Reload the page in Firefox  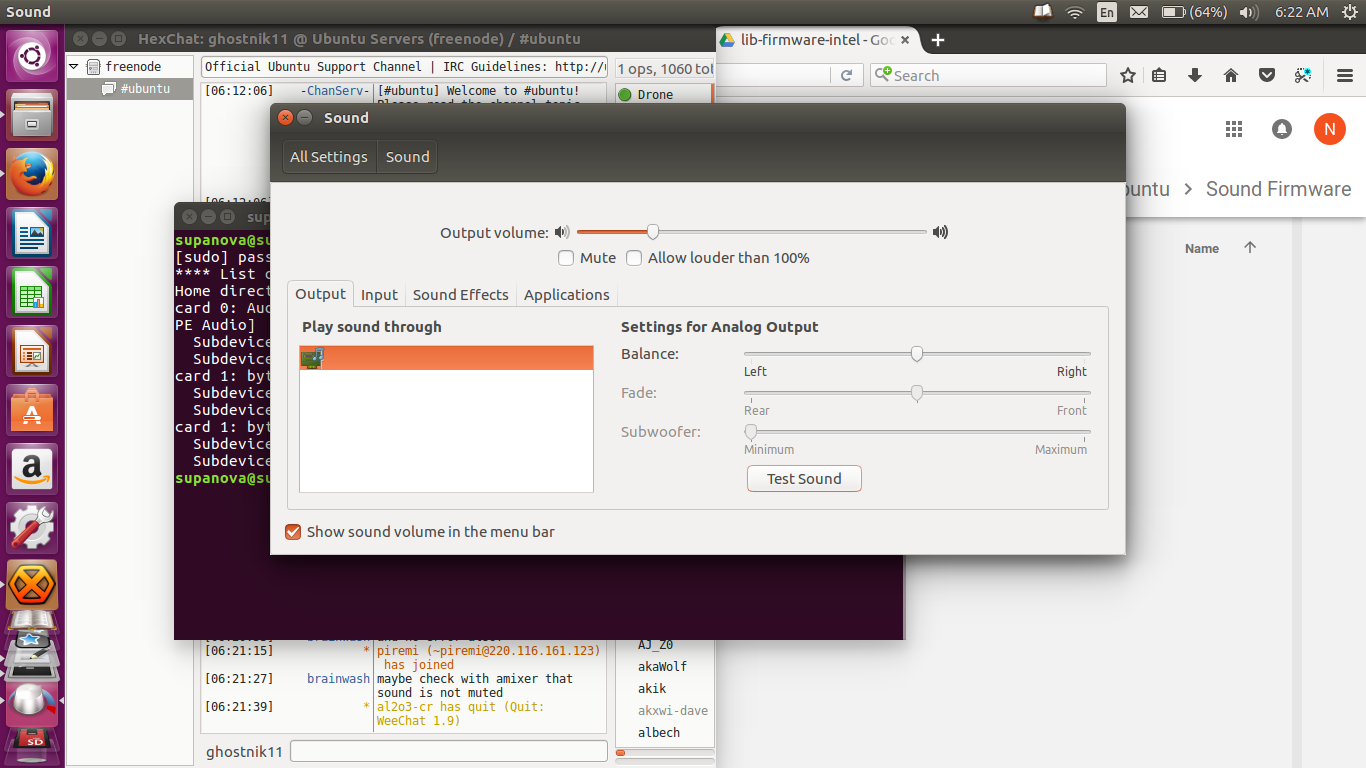846,75
